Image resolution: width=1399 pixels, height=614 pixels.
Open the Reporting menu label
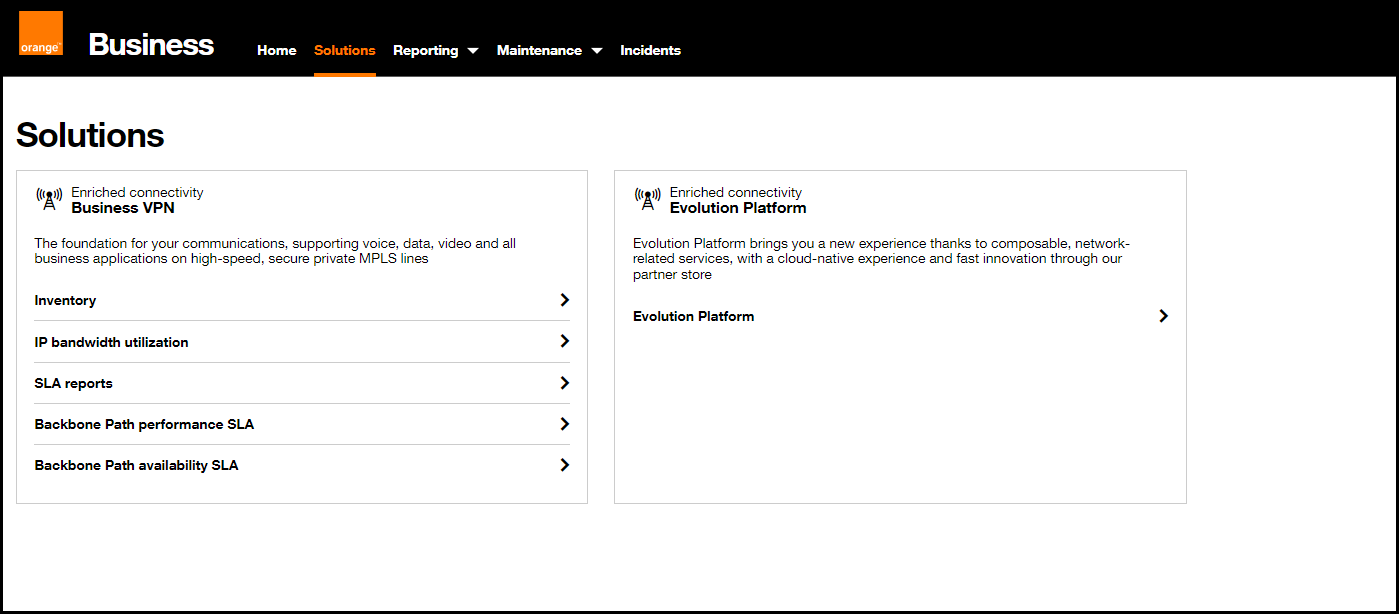[x=426, y=50]
